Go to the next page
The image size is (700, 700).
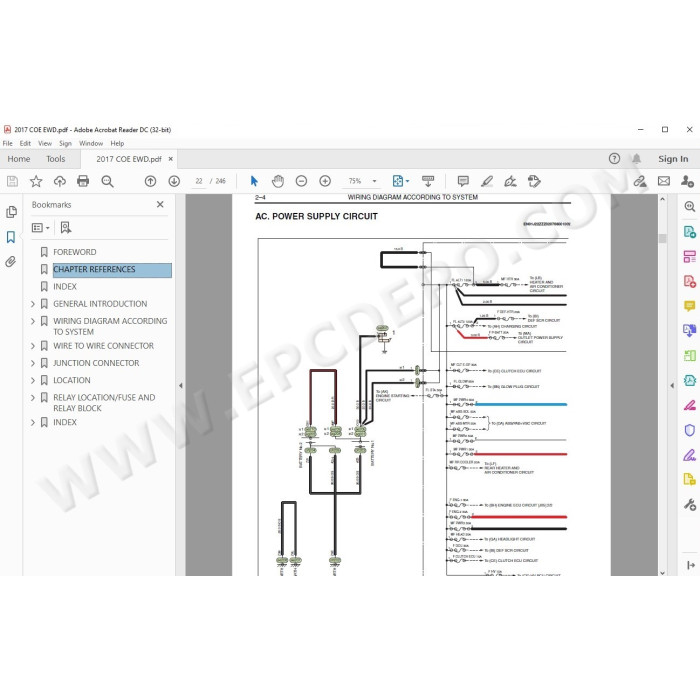[174, 181]
